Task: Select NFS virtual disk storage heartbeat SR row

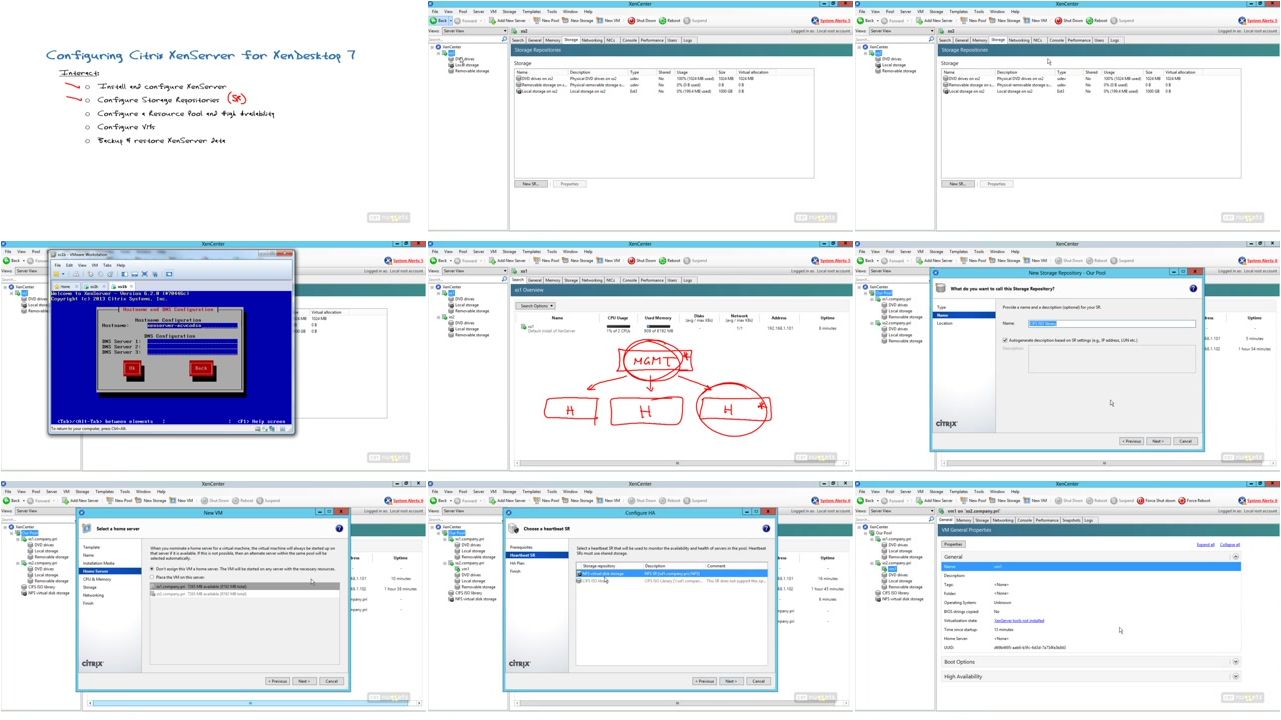Action: [671, 574]
